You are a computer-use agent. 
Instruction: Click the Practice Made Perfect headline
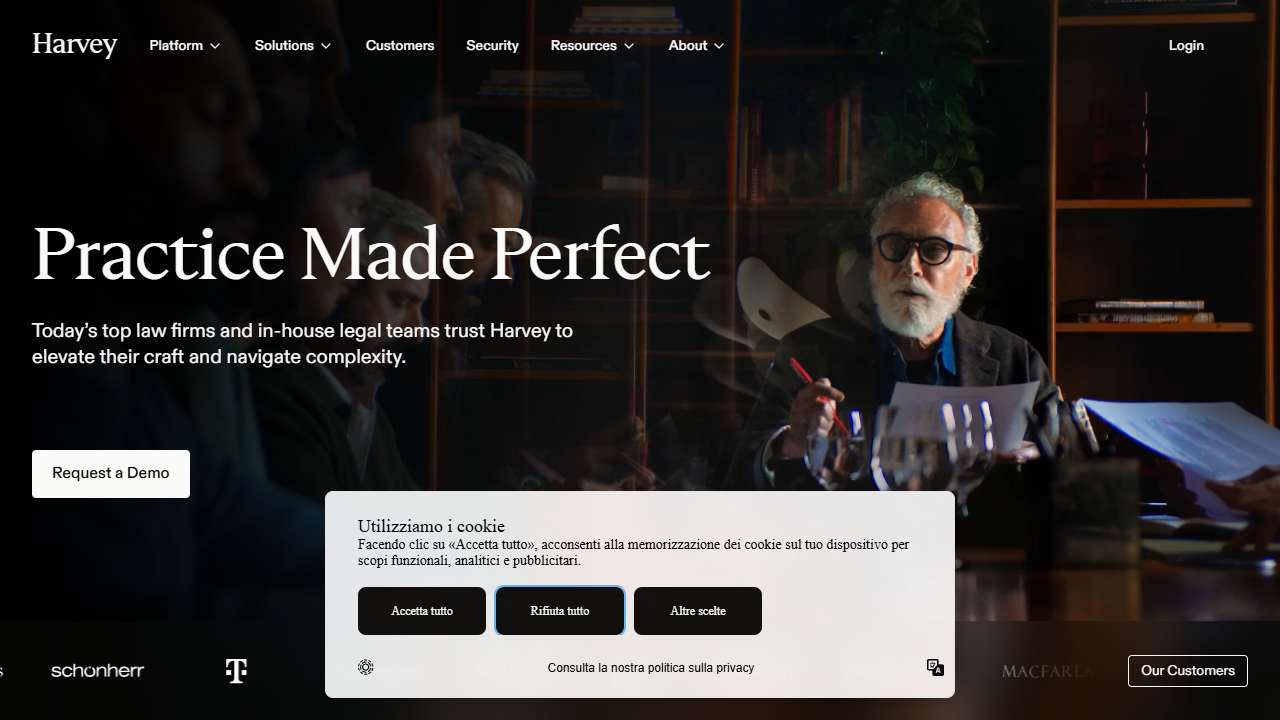tap(371, 255)
